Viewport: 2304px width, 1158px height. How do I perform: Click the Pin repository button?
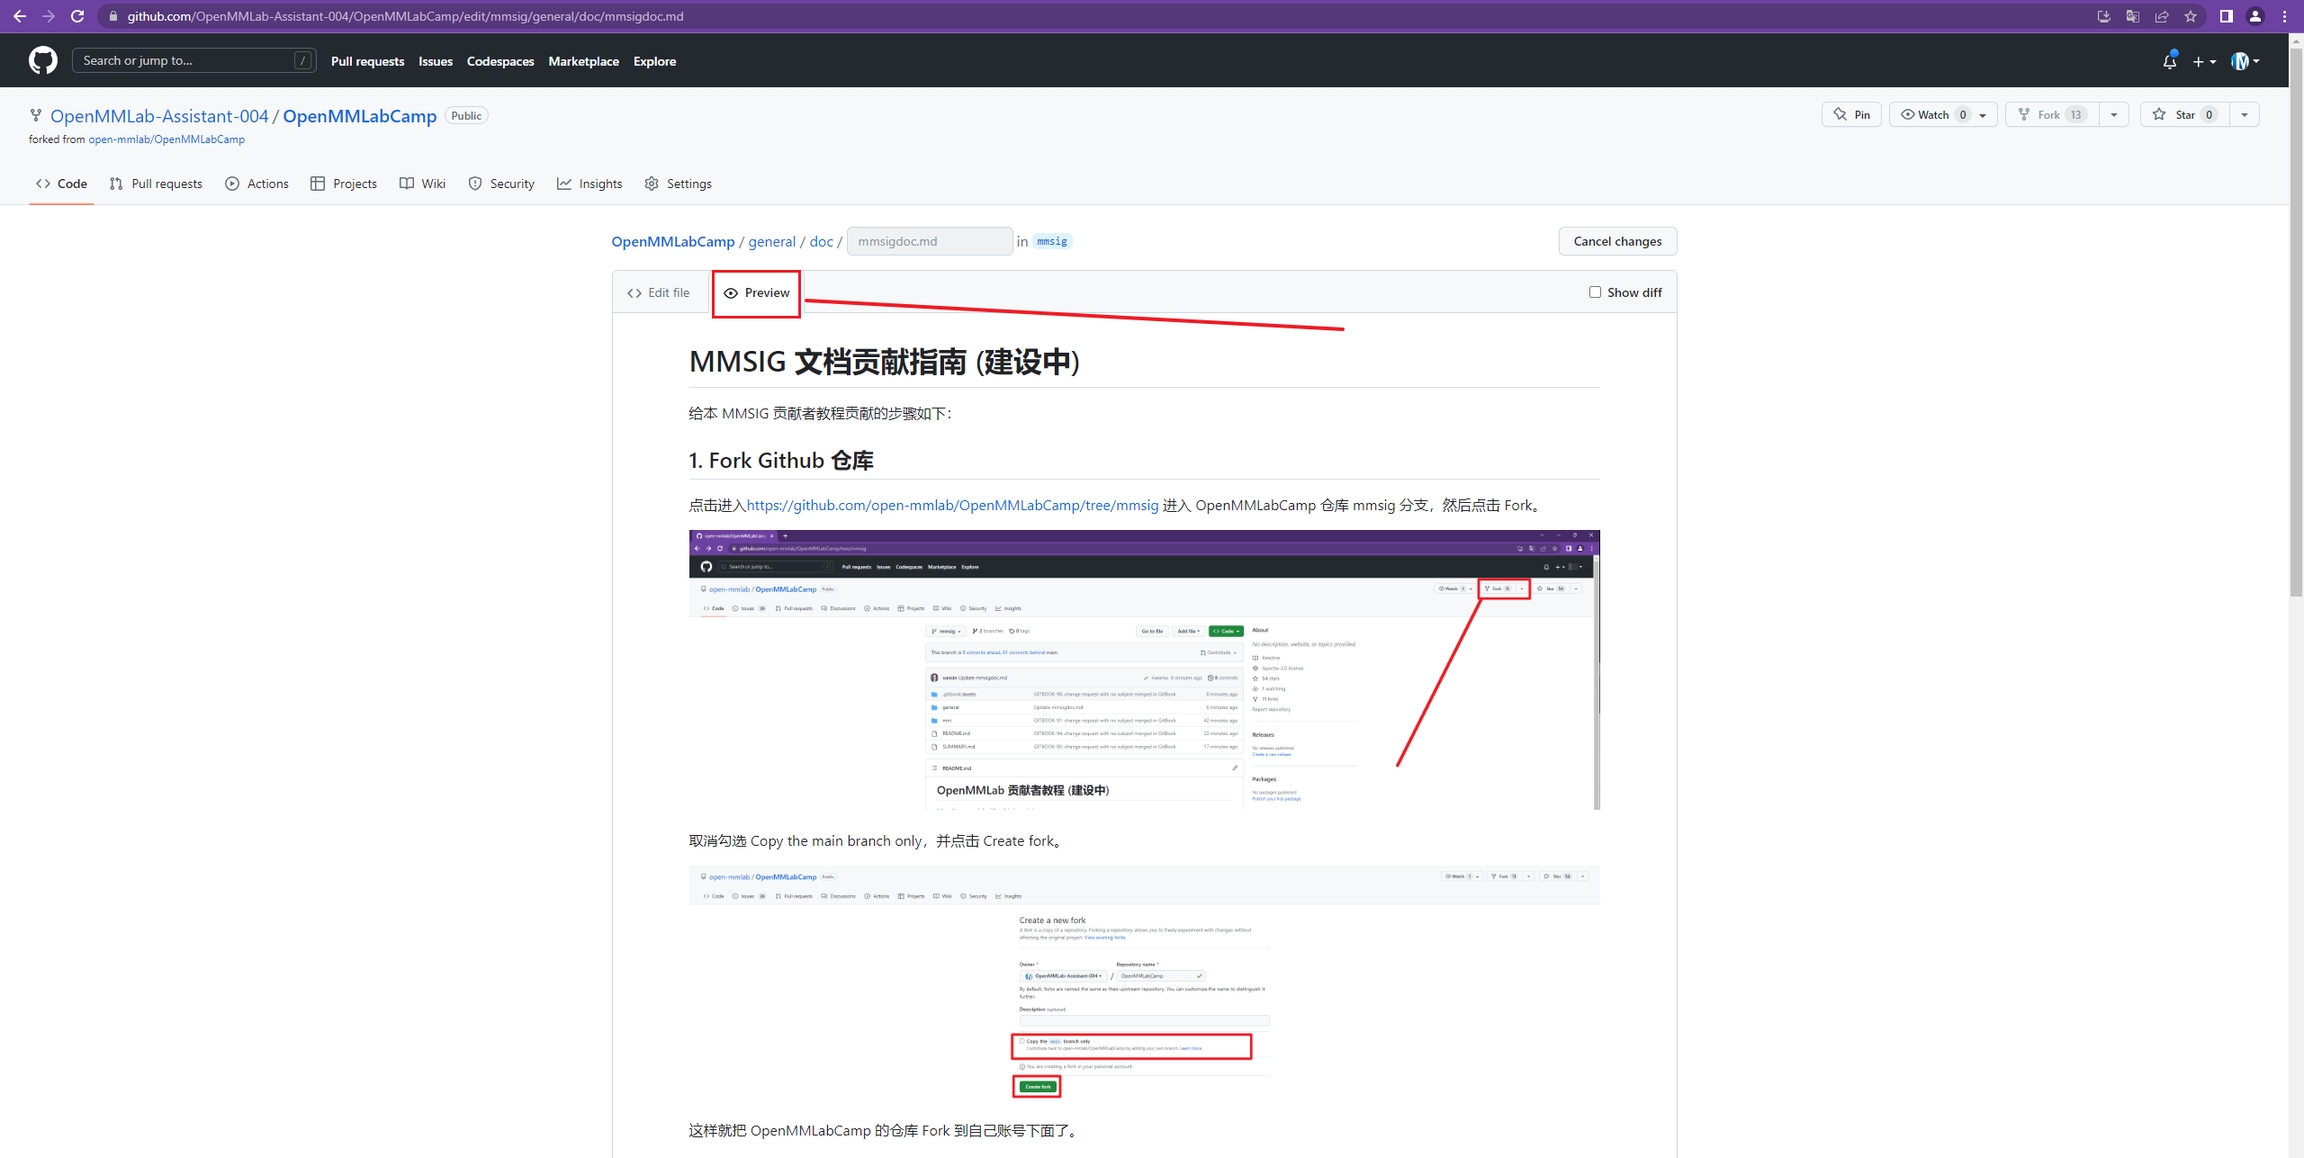tap(1851, 115)
